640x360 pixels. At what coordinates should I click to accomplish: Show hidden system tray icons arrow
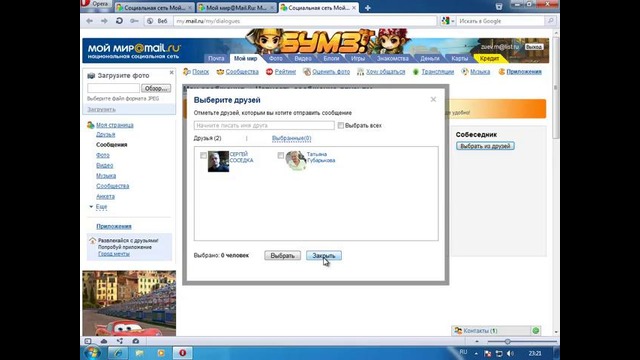pyautogui.click(x=476, y=353)
